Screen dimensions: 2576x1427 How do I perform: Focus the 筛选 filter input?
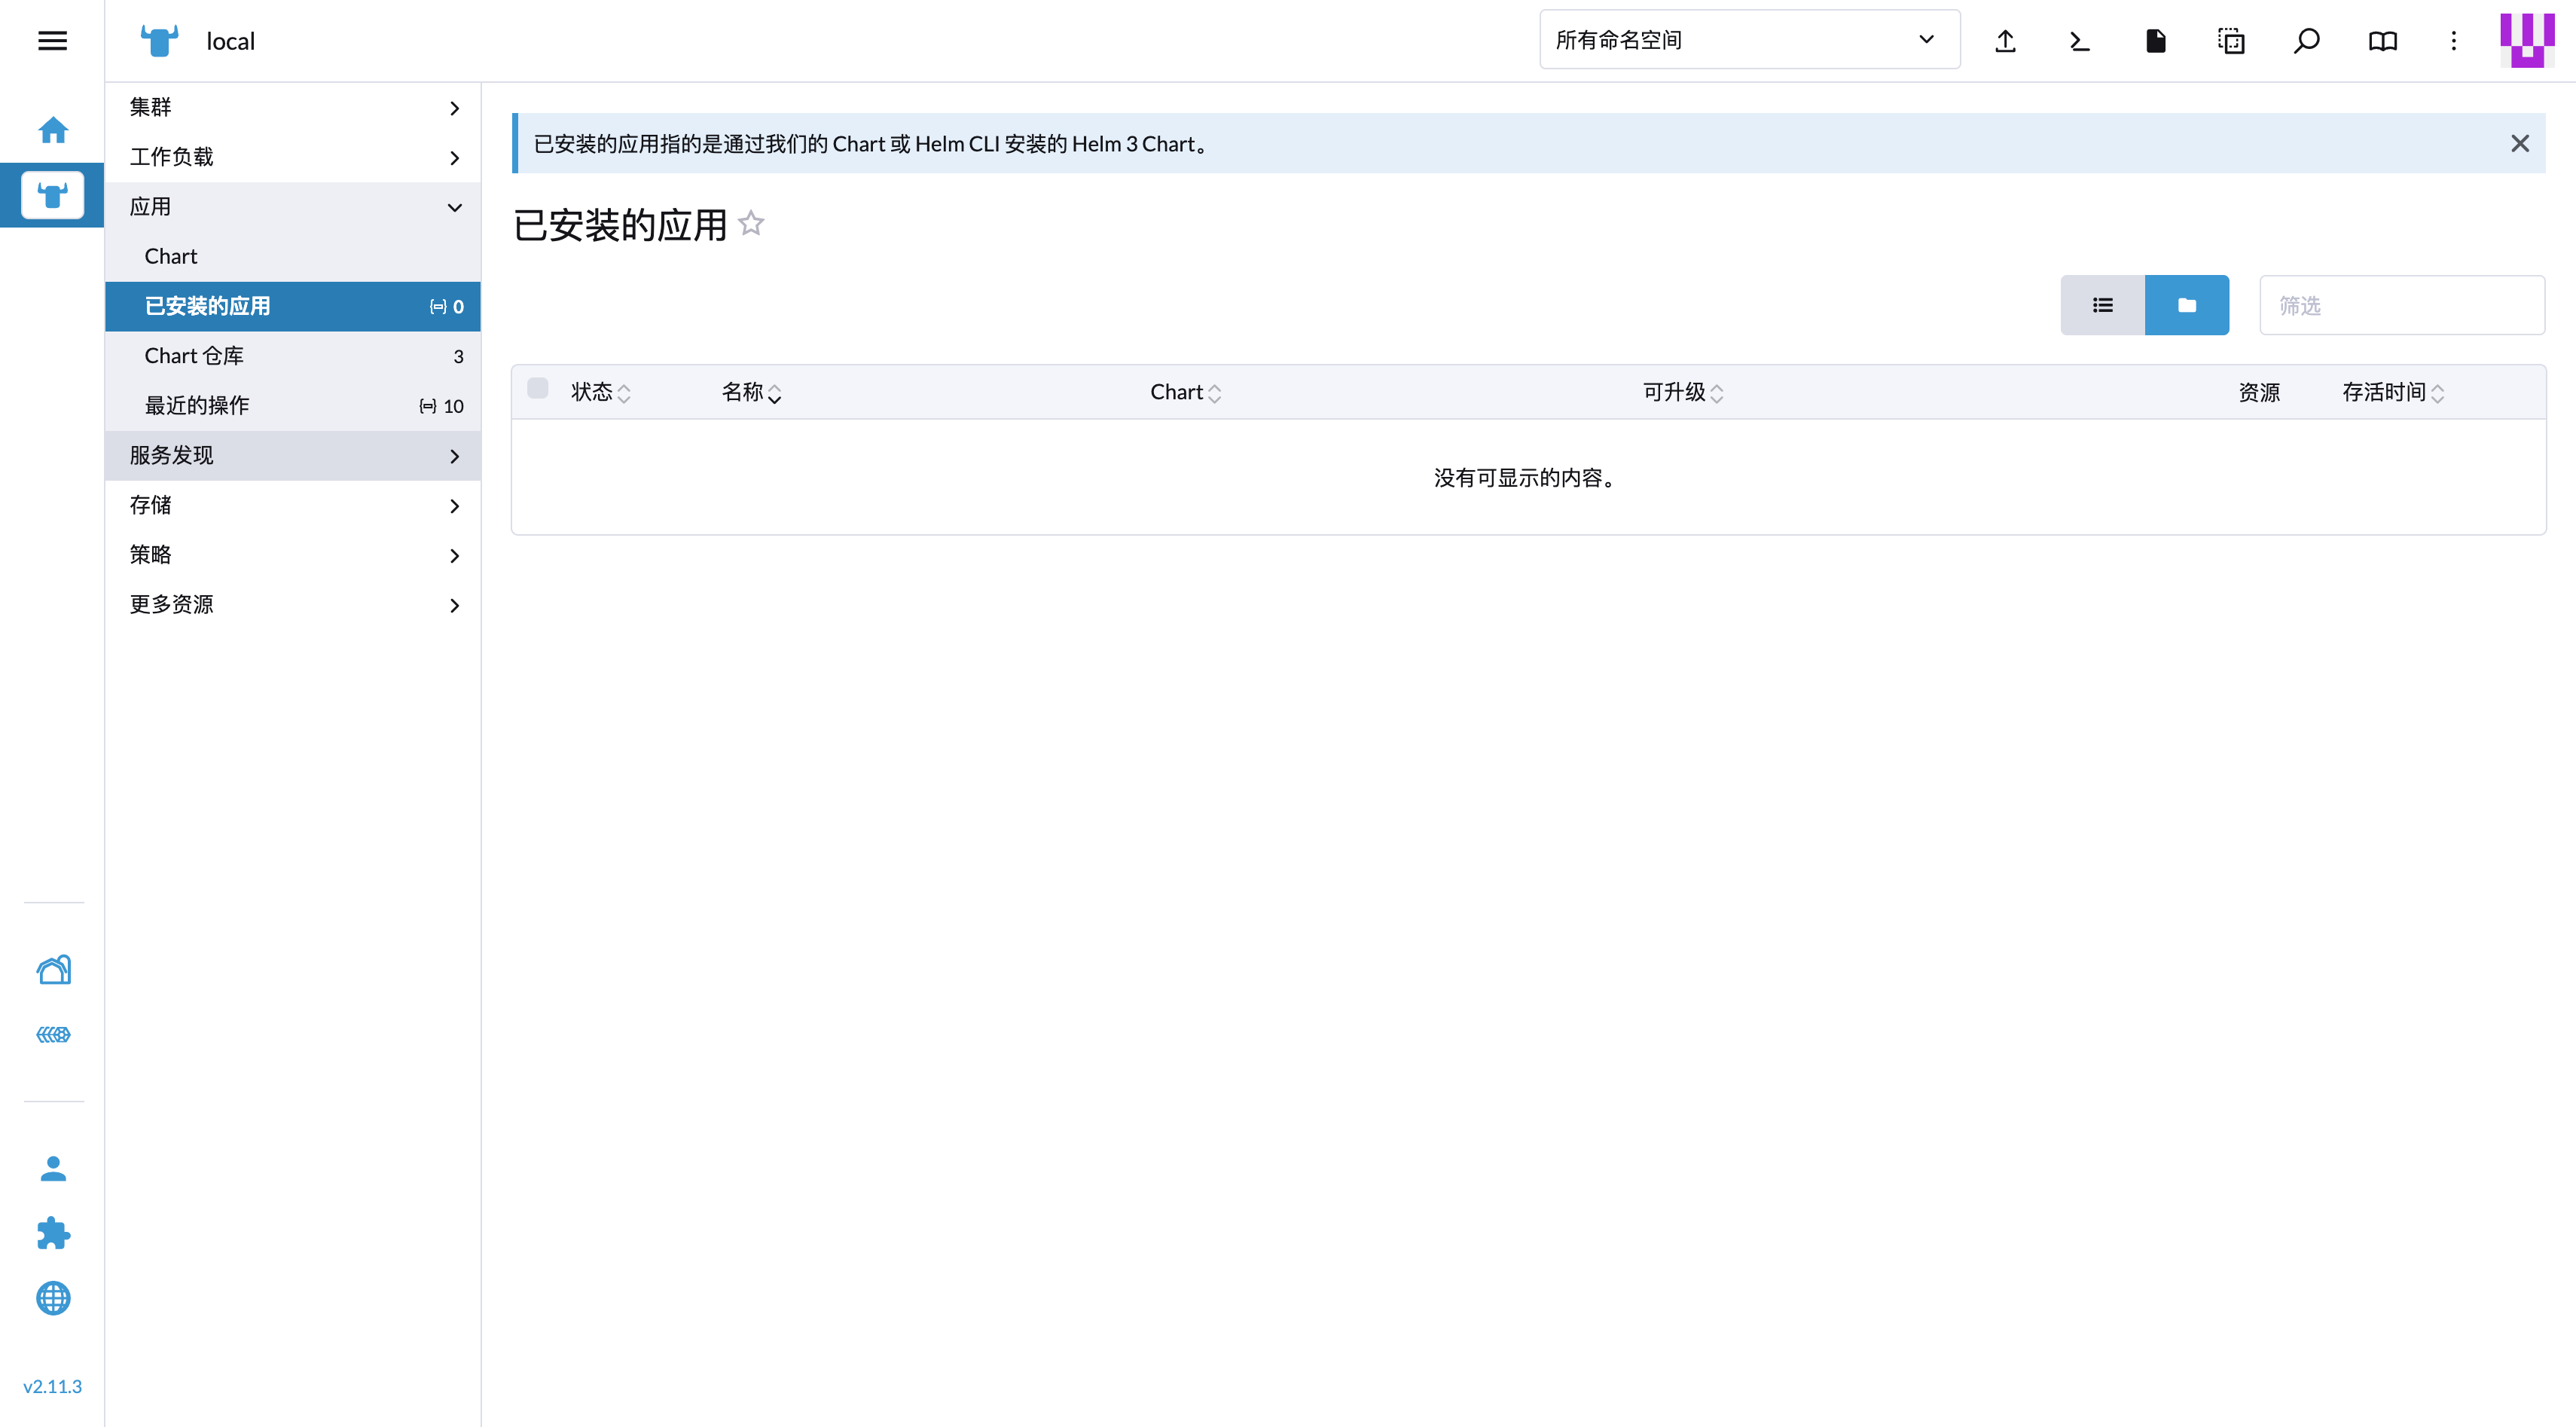[x=2401, y=305]
